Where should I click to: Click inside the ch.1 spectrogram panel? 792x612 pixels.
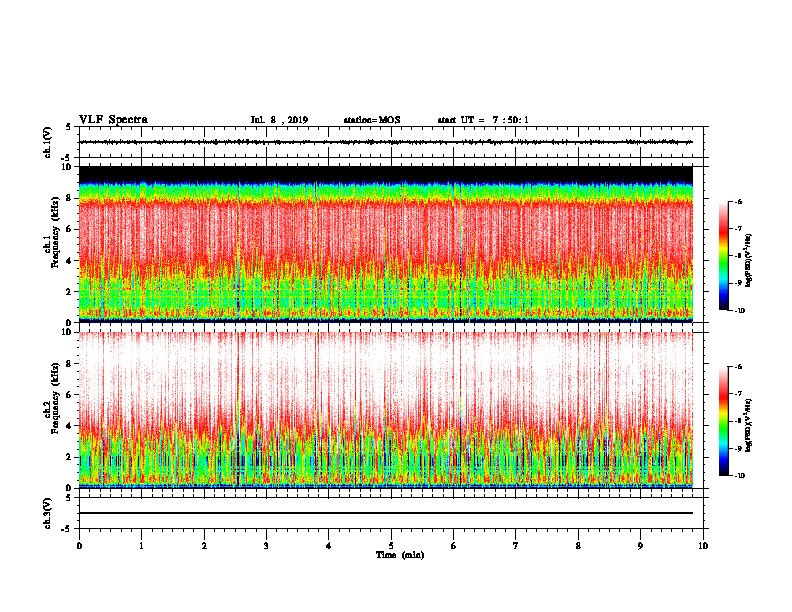[x=386, y=244]
